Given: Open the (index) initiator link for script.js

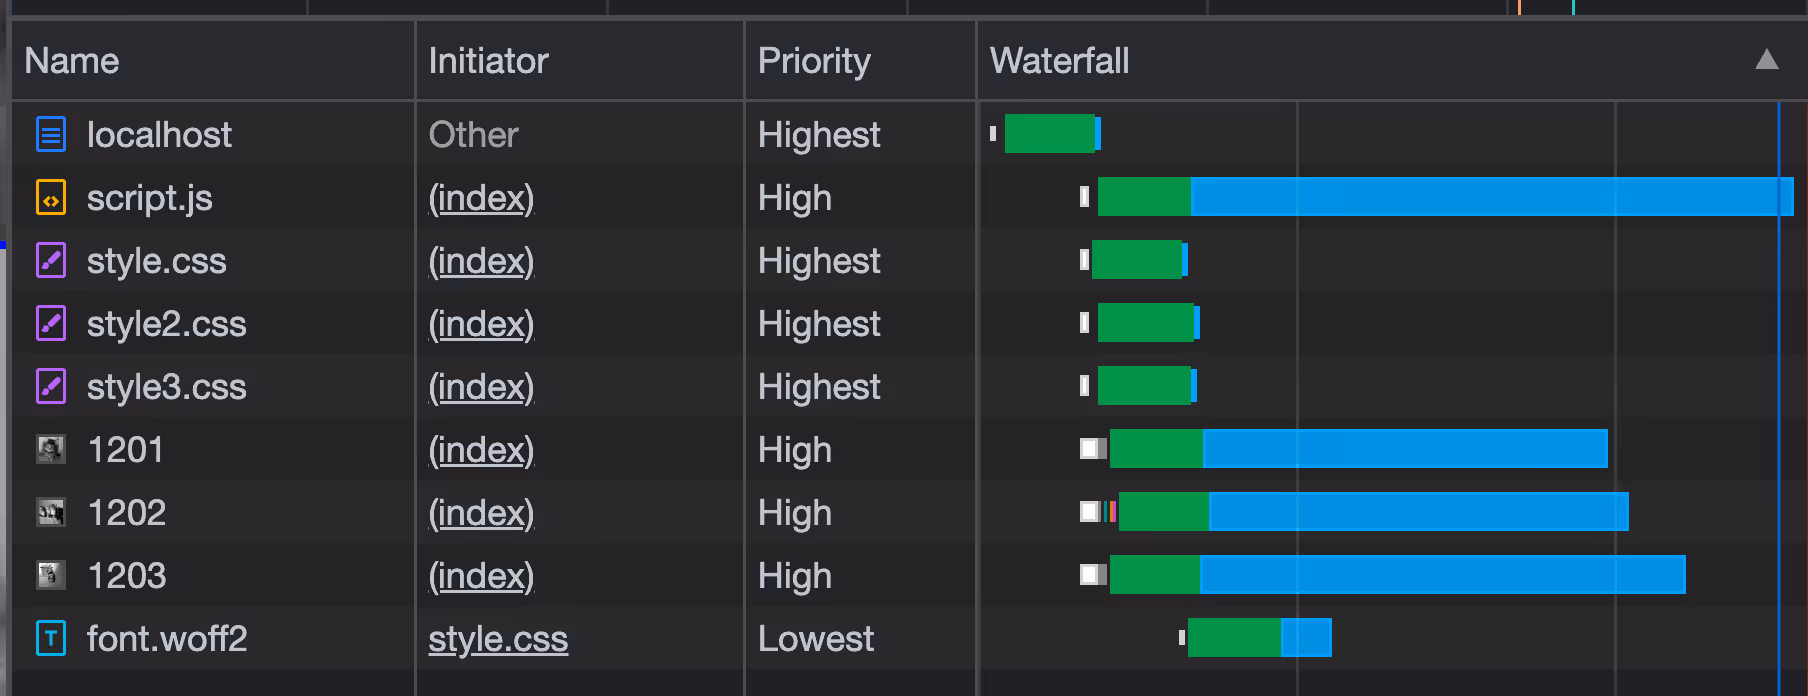Looking at the screenshot, I should (x=481, y=198).
